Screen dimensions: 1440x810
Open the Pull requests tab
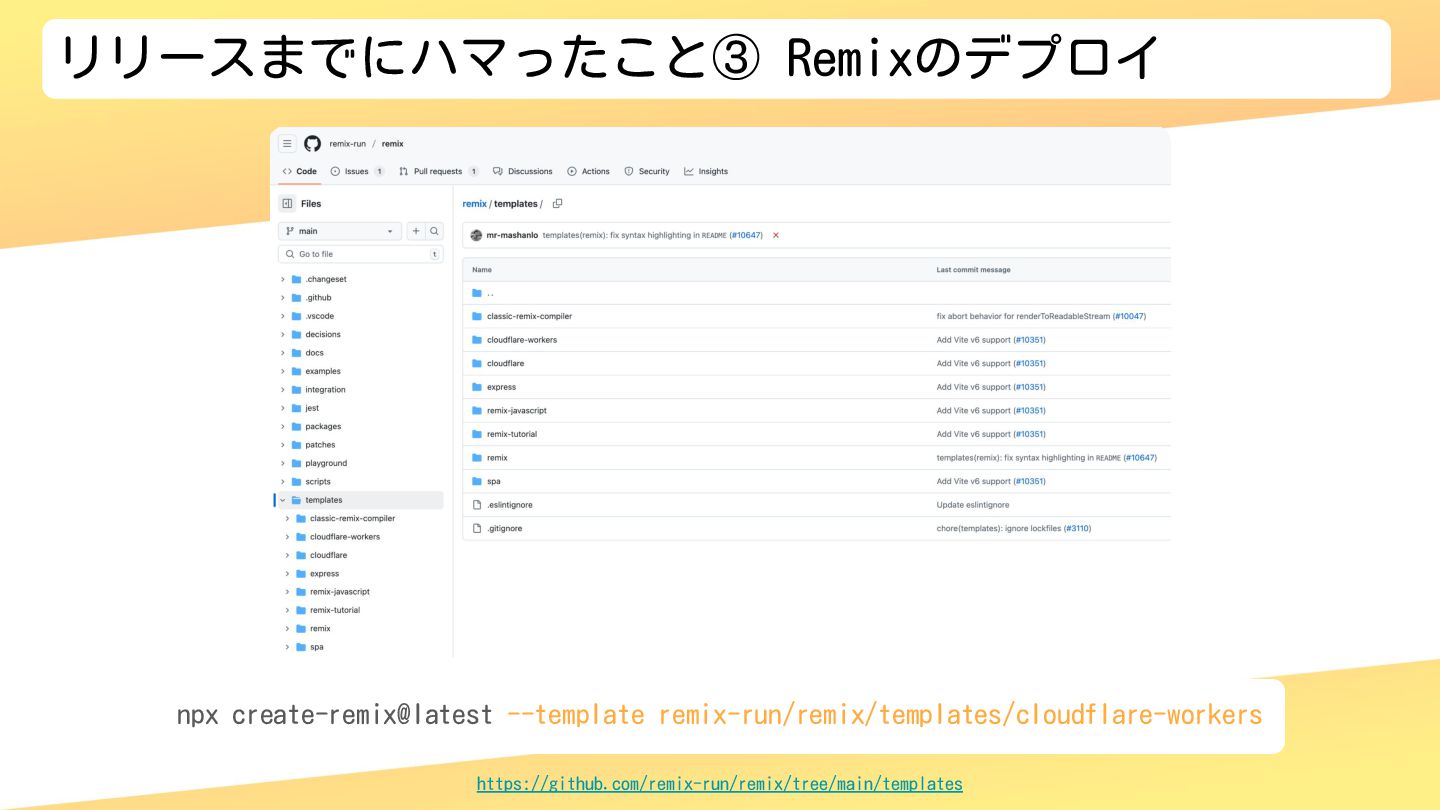[438, 171]
